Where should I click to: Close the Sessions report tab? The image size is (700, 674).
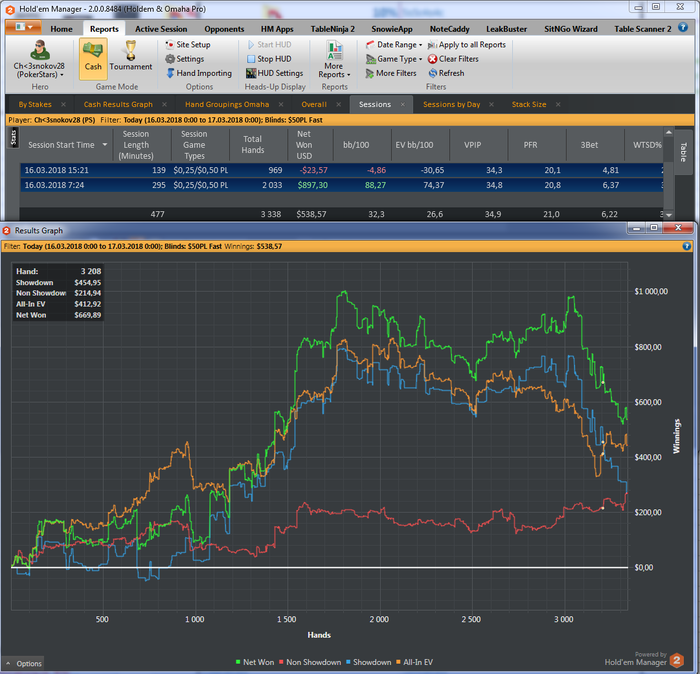(403, 104)
